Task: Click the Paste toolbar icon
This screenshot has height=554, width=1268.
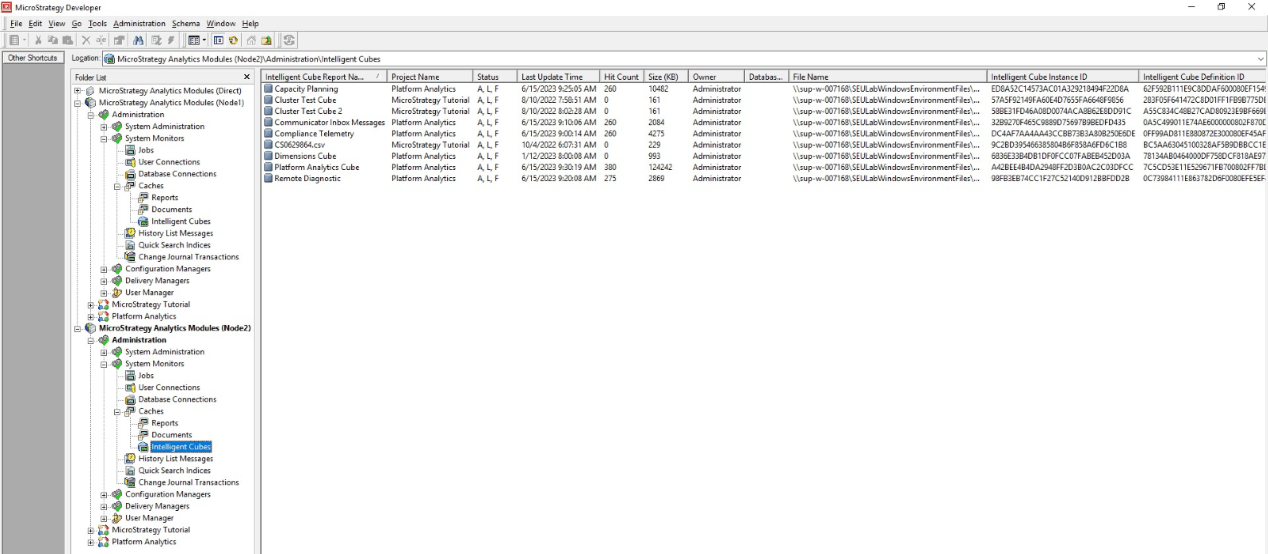Action: pyautogui.click(x=67, y=40)
